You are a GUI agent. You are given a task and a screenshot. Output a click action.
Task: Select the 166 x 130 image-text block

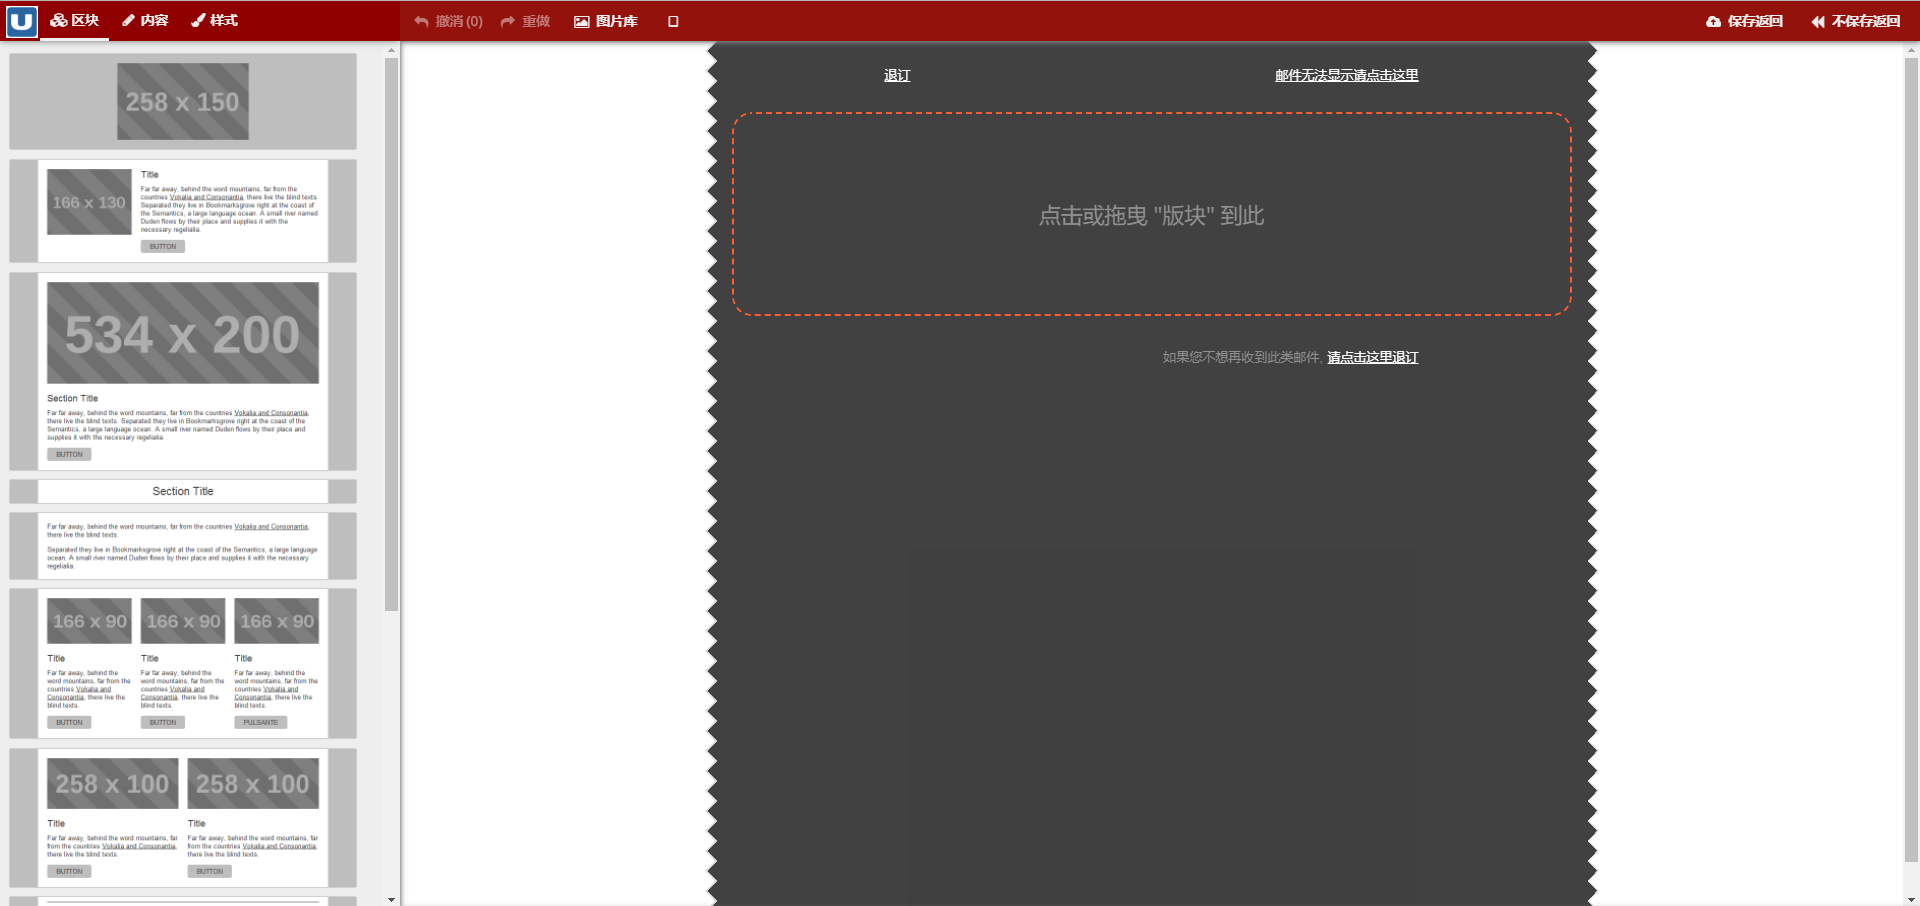(183, 211)
